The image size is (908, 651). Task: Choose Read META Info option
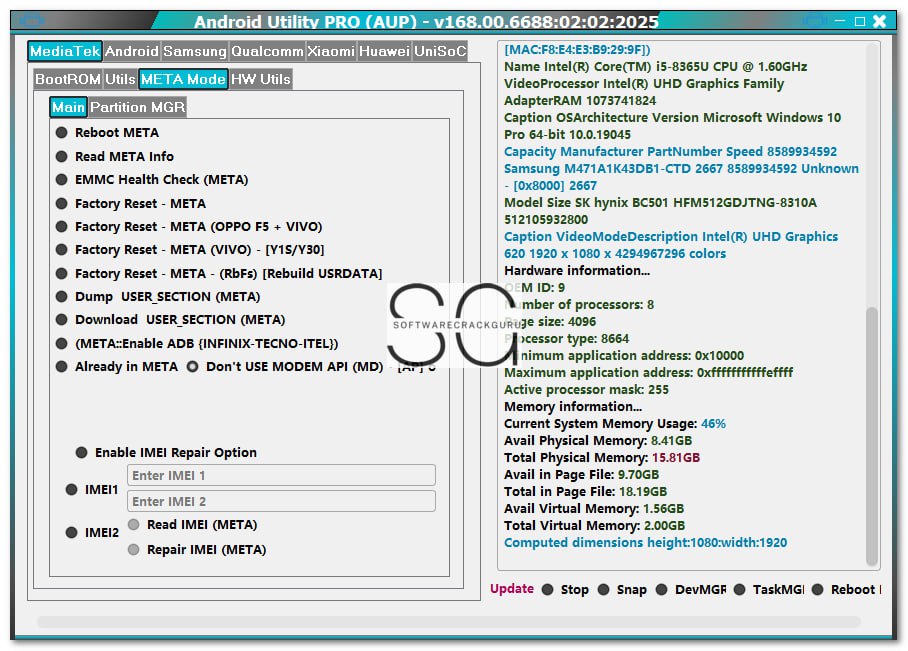pos(115,156)
